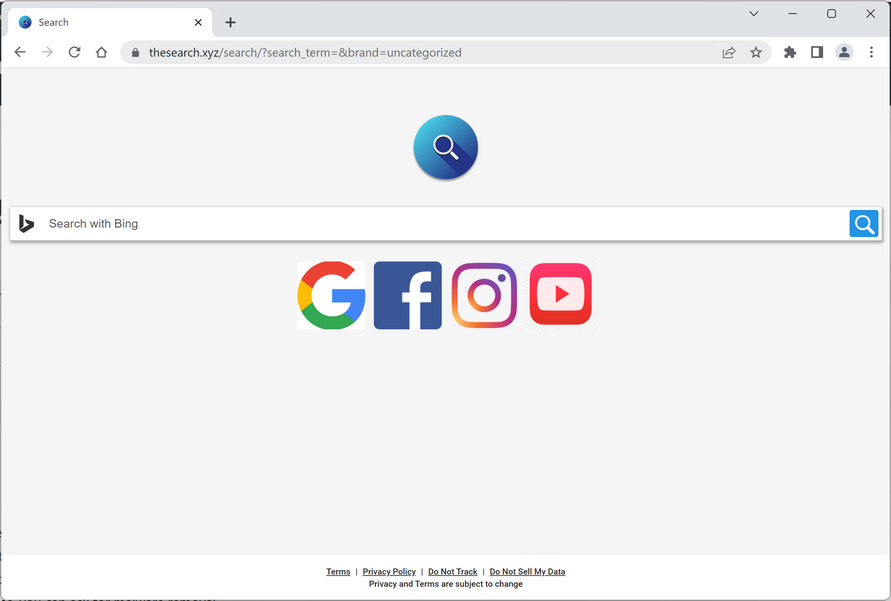Open the user profile menu
Viewport: 891px width, 601px height.
[x=844, y=52]
